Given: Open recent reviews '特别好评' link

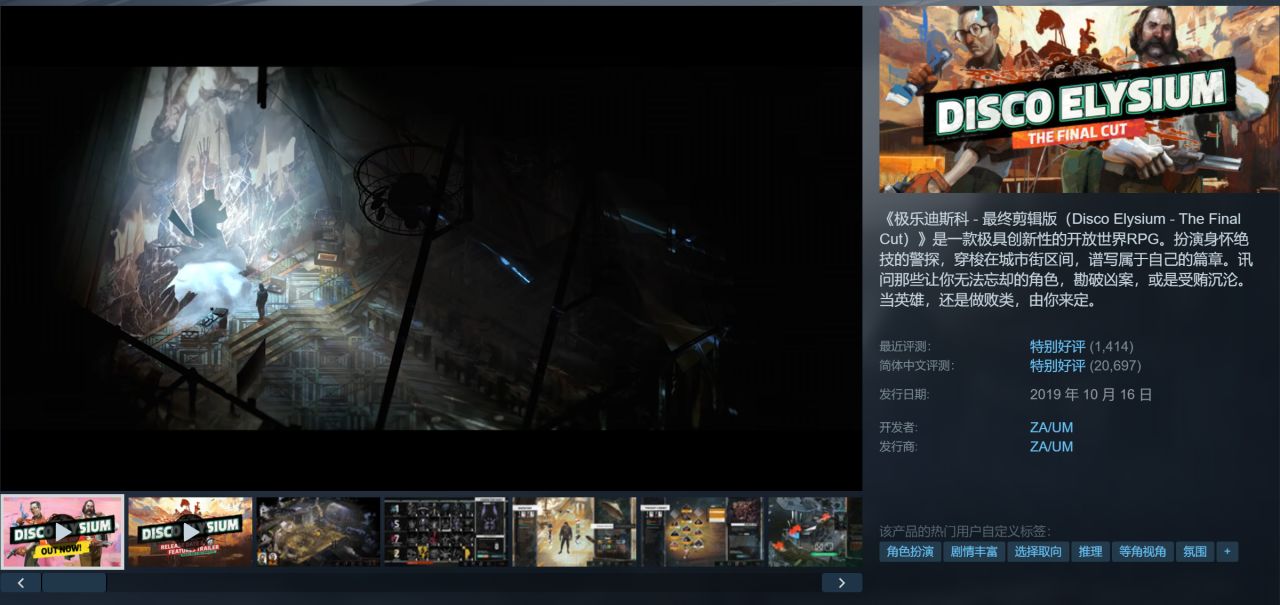Looking at the screenshot, I should pyautogui.click(x=1058, y=346).
